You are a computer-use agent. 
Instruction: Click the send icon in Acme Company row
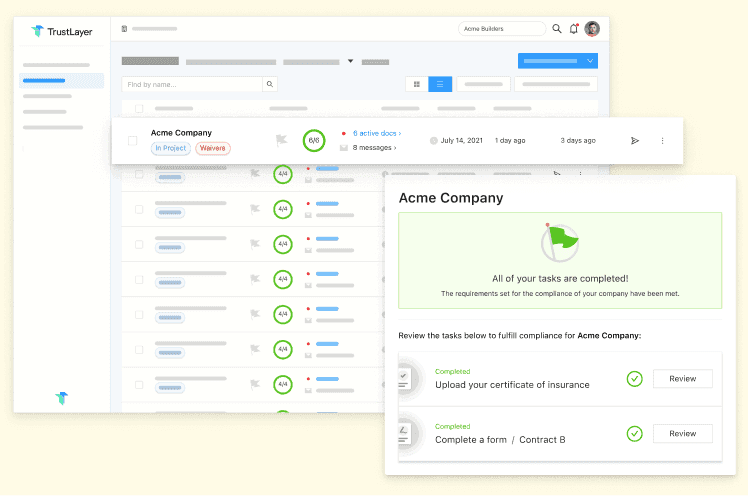[x=635, y=140]
